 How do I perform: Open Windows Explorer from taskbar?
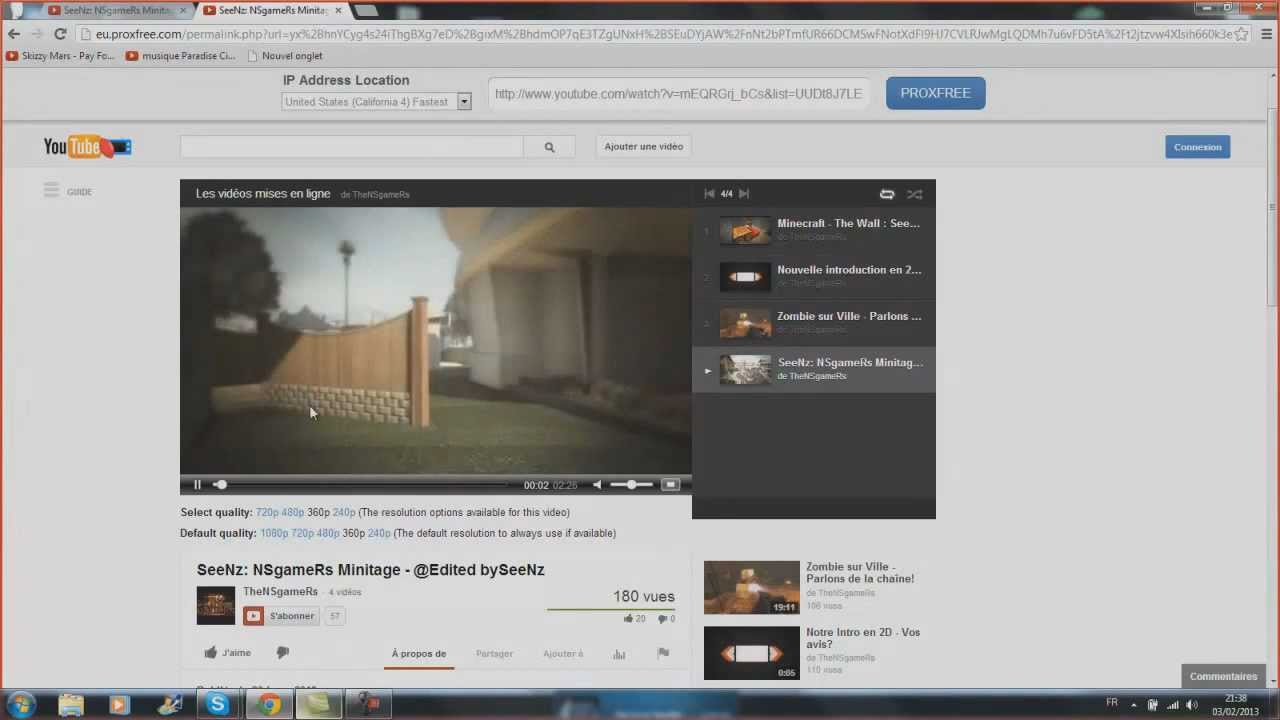71,704
